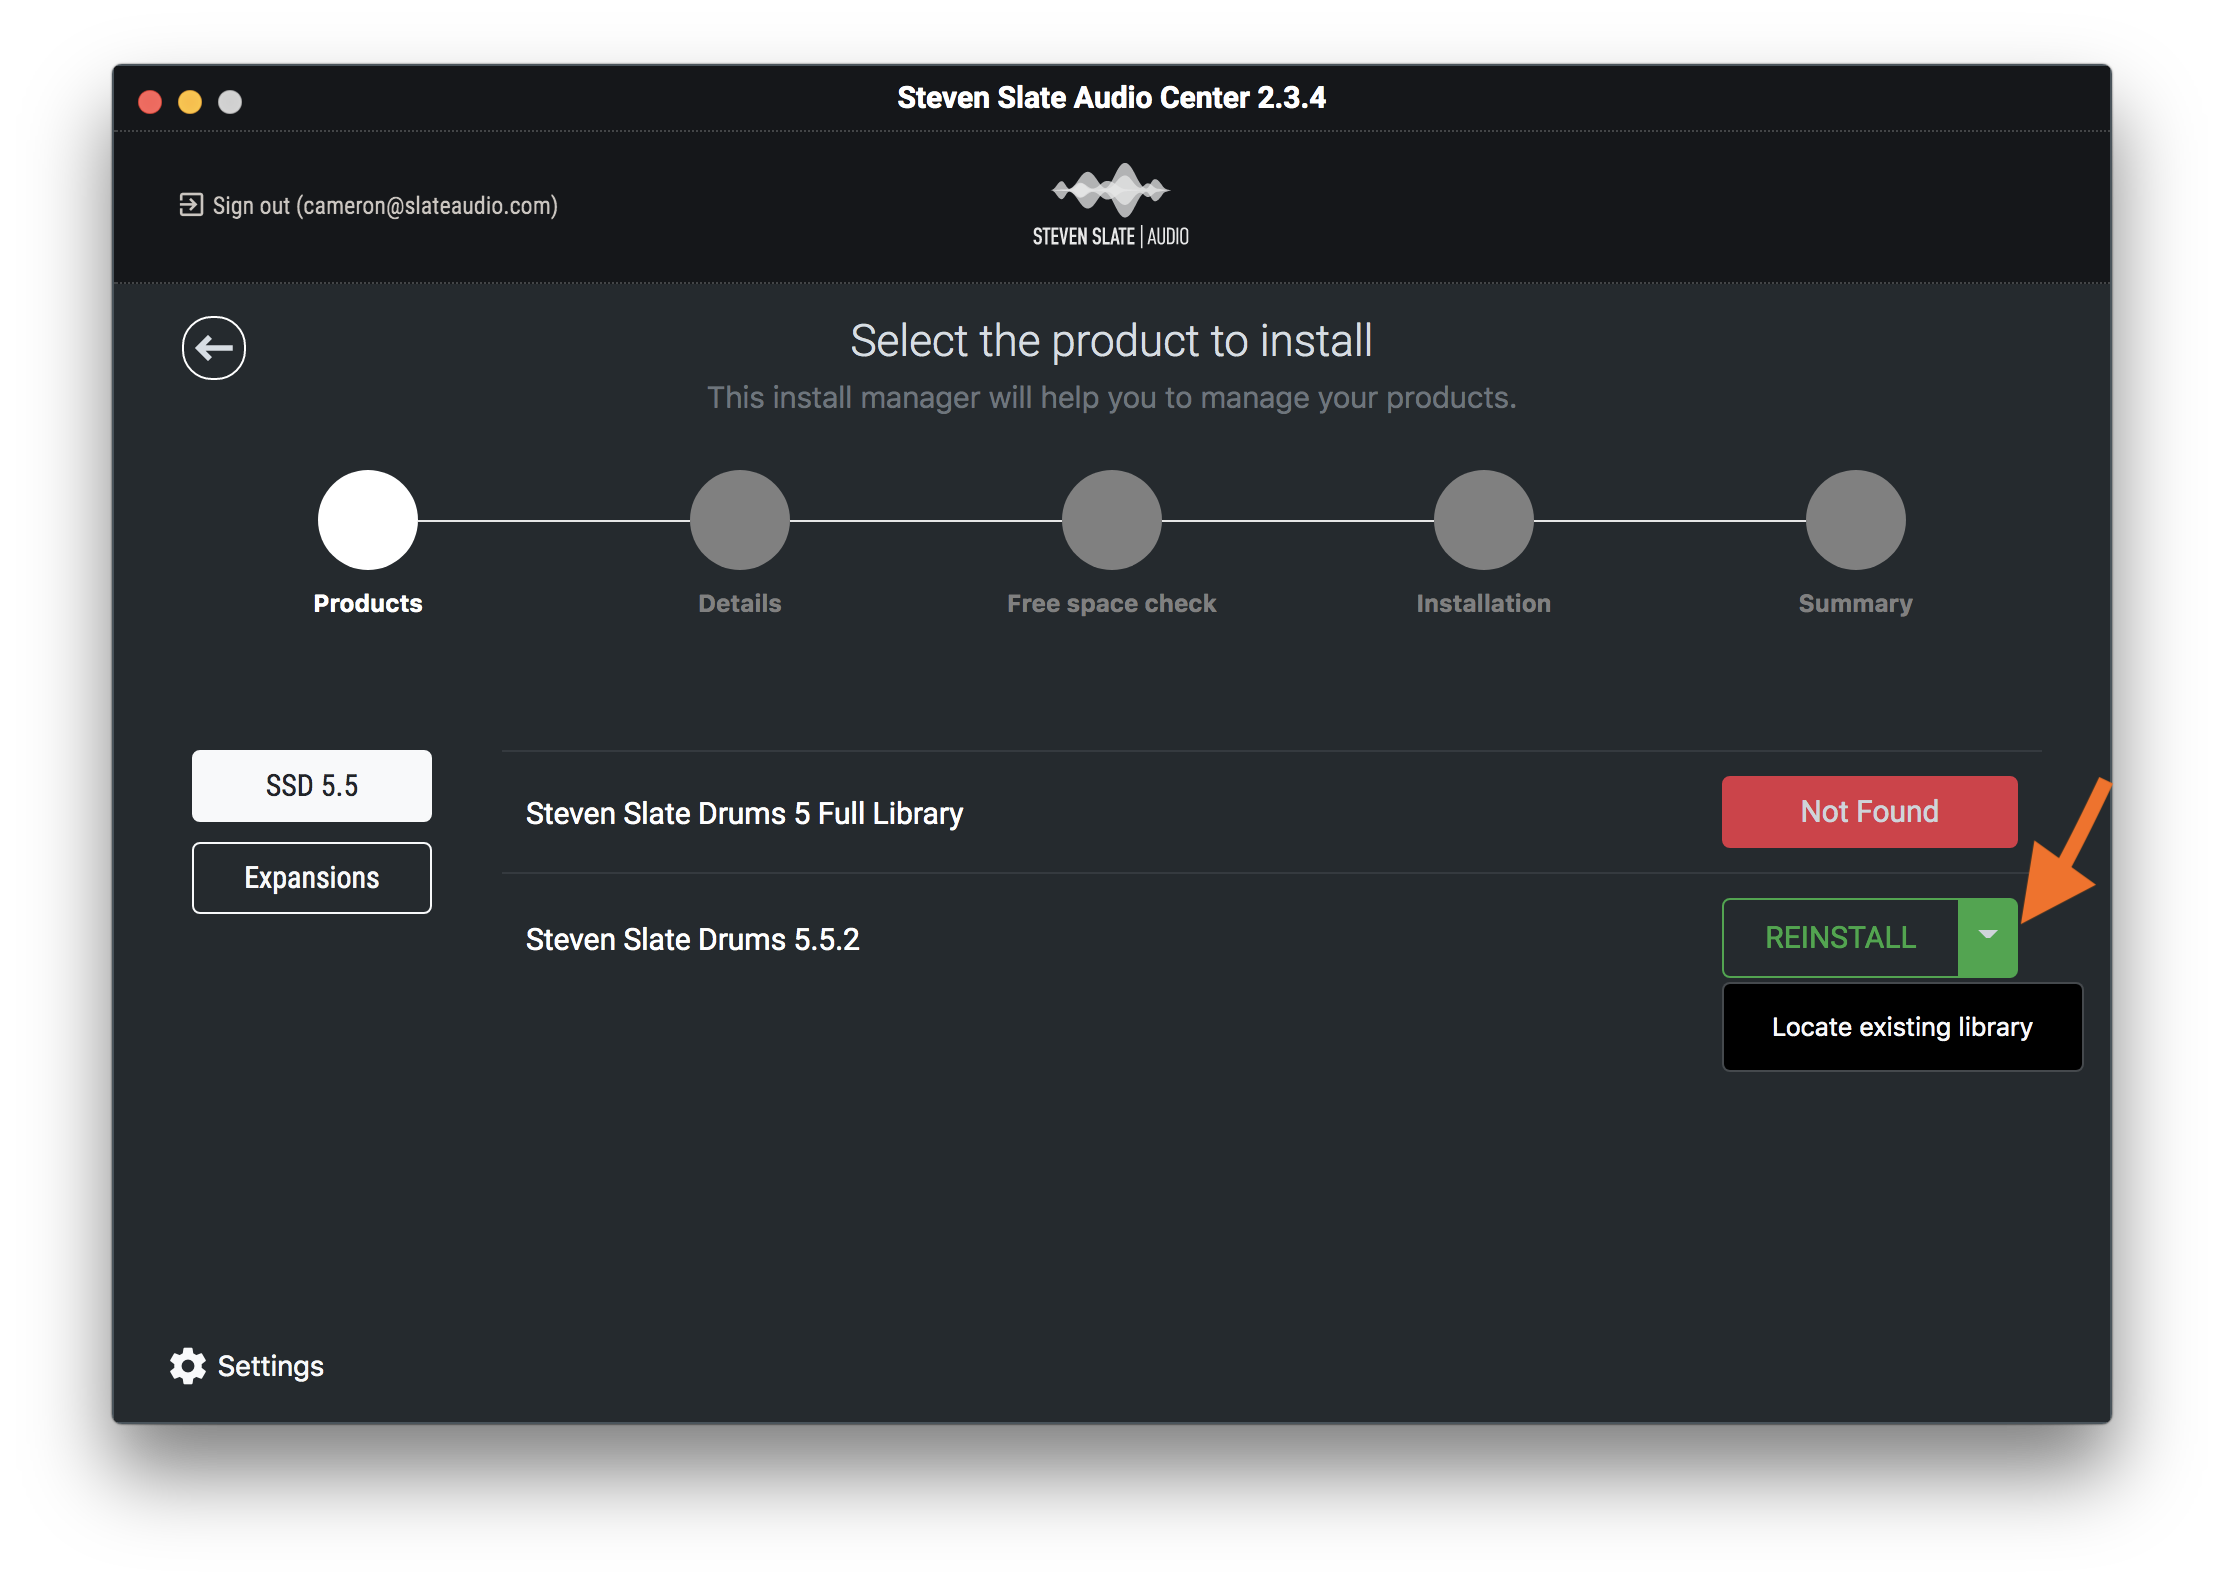Screen dimensions: 2224x1584
Task: Click the Products step circle
Action: pos(368,520)
